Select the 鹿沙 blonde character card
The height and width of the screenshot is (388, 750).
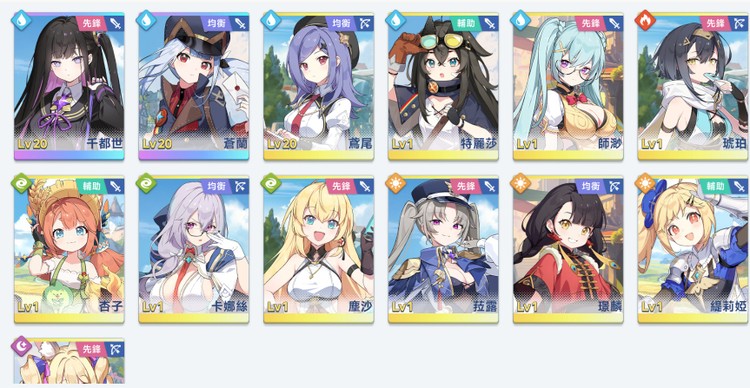point(319,249)
